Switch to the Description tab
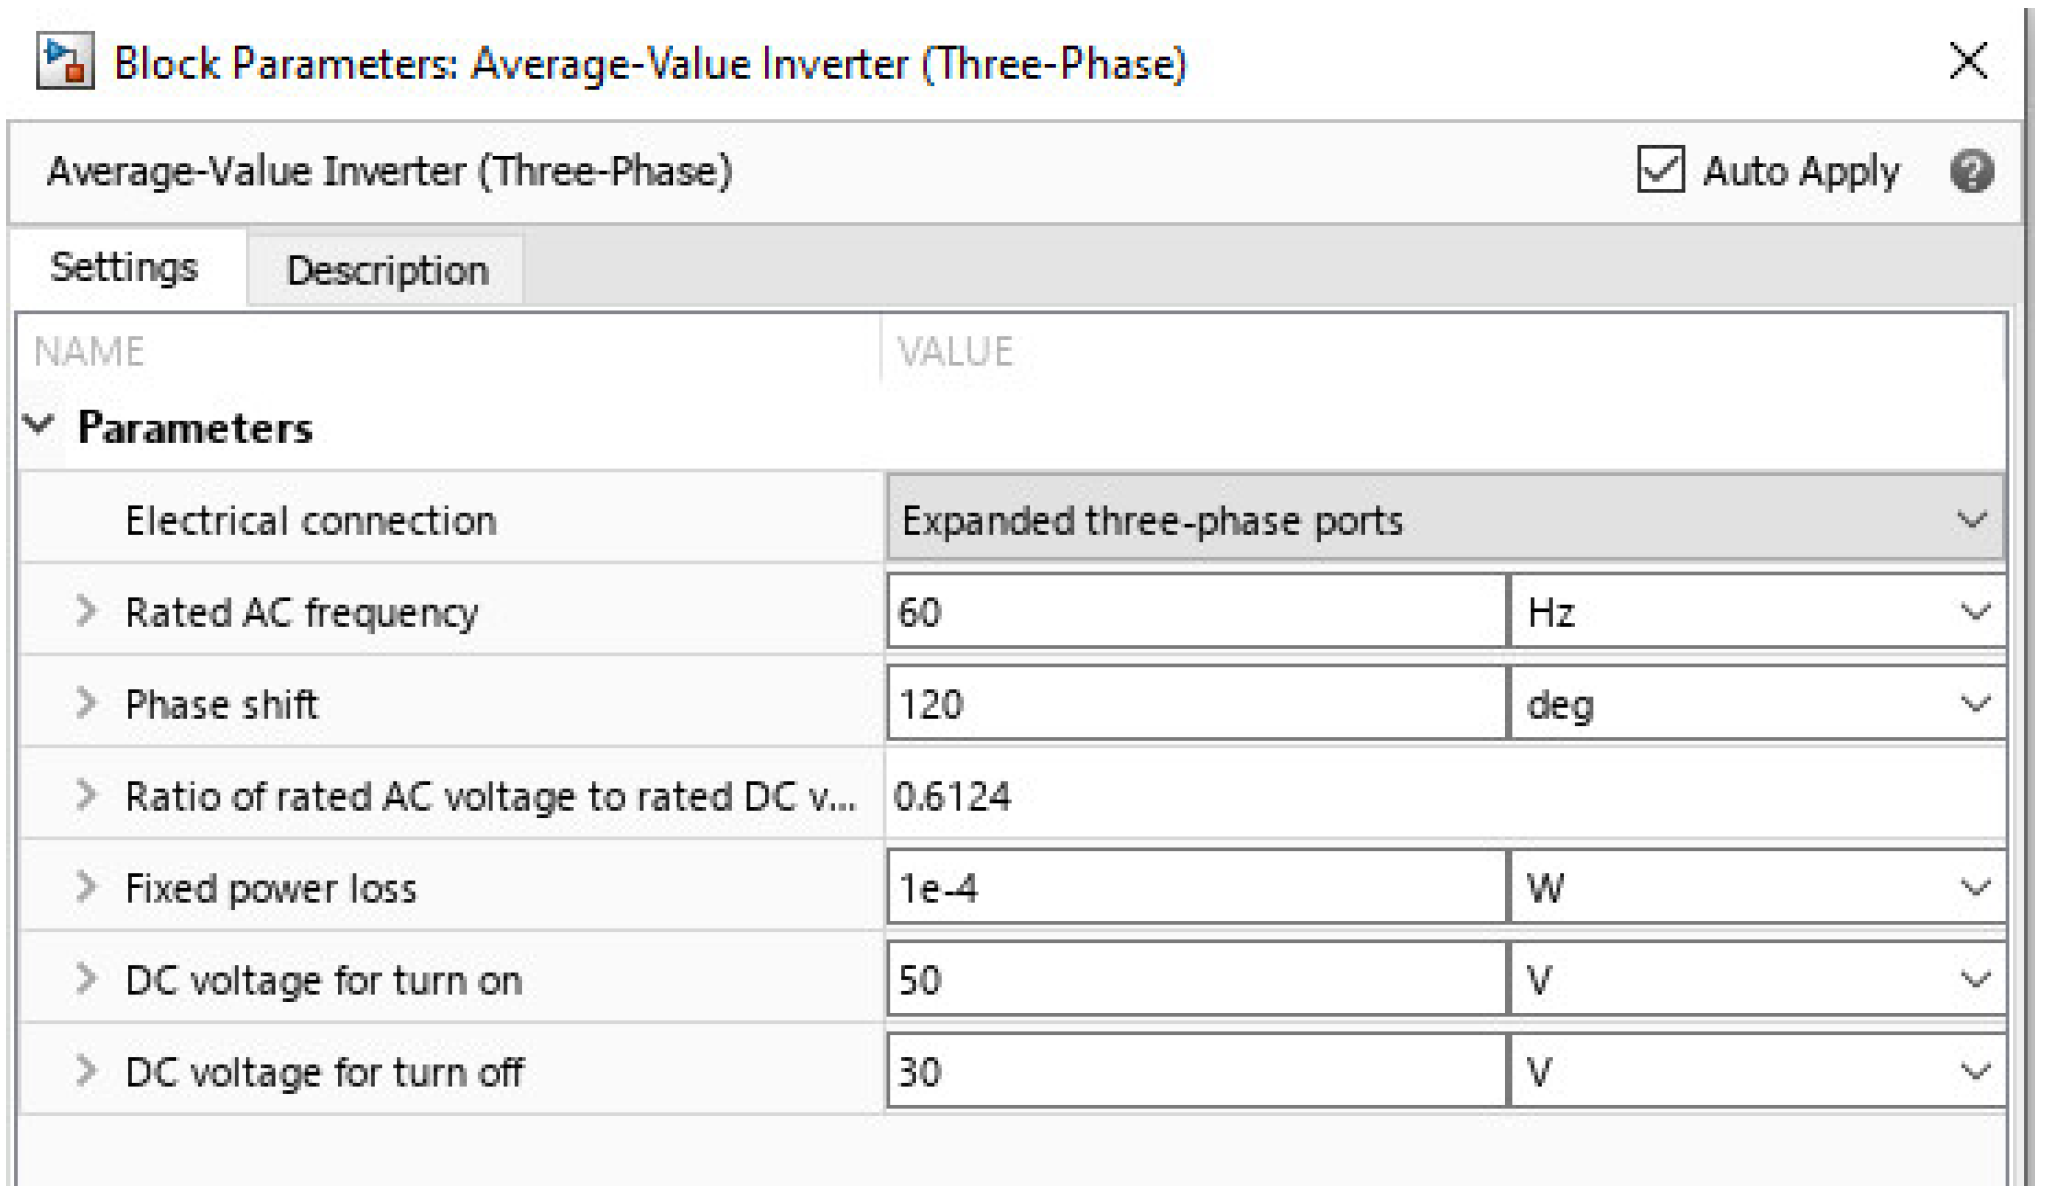The width and height of the screenshot is (2047, 1192). coord(387,270)
